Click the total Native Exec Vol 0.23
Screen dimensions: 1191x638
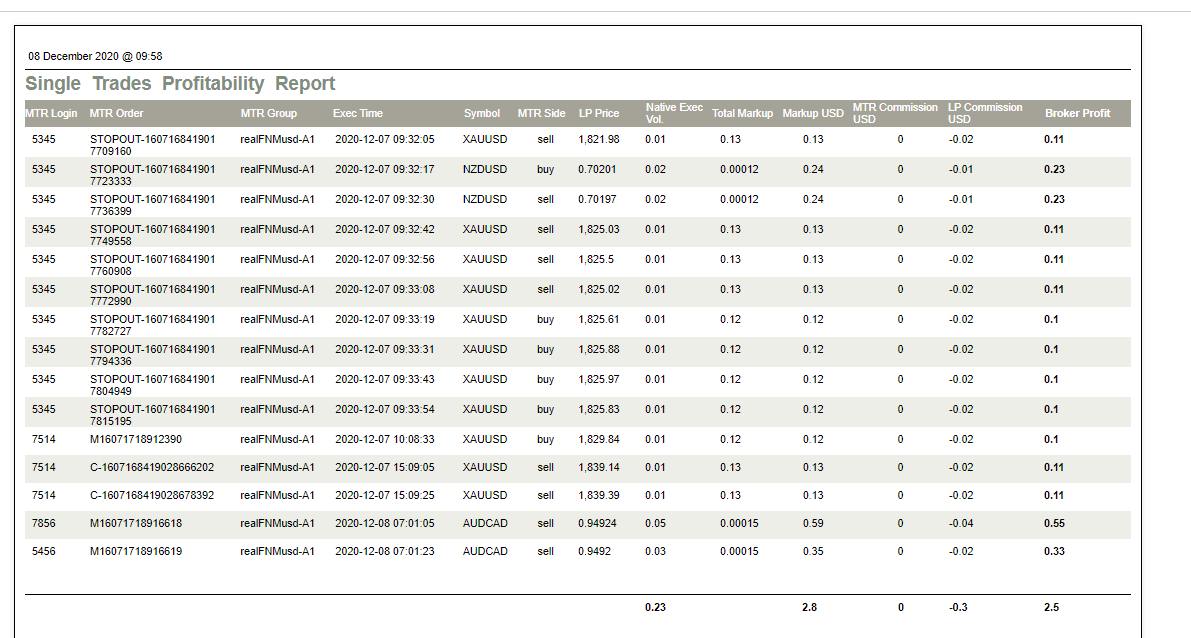coord(655,607)
